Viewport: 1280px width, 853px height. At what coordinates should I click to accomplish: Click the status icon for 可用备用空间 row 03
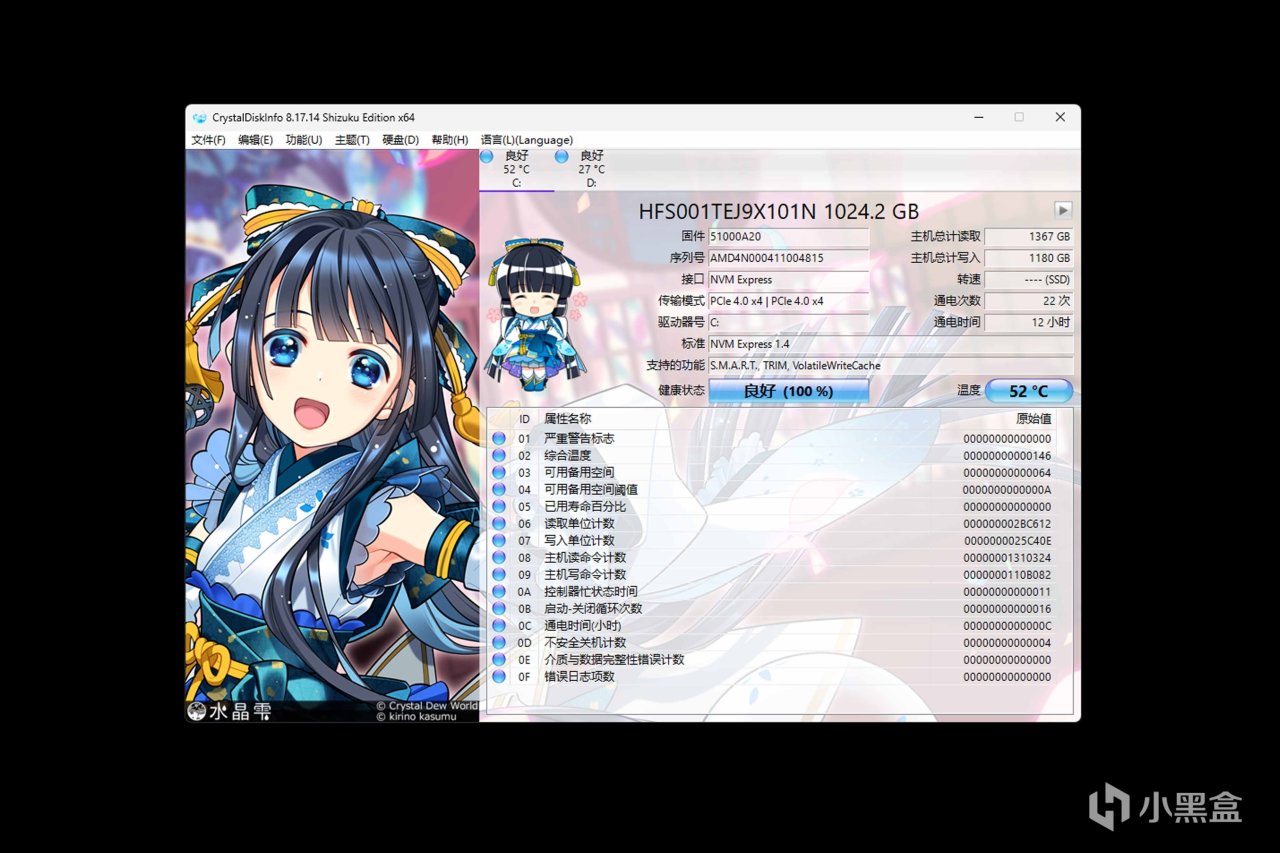pyautogui.click(x=499, y=472)
